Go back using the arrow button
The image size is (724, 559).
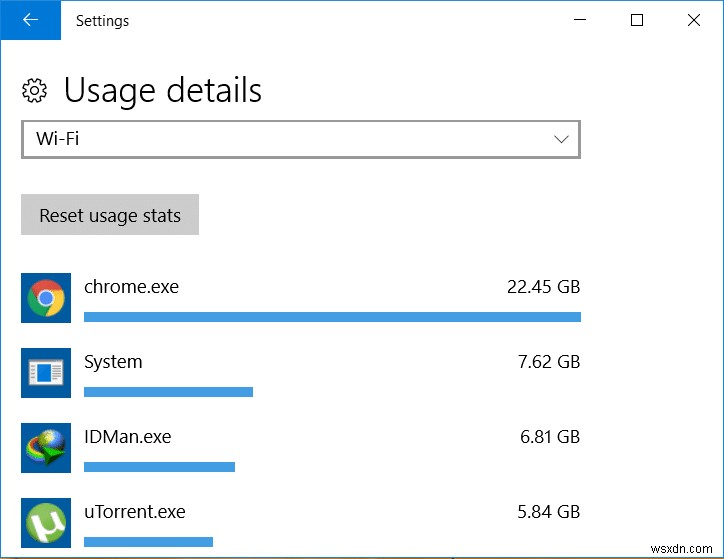pyautogui.click(x=30, y=20)
